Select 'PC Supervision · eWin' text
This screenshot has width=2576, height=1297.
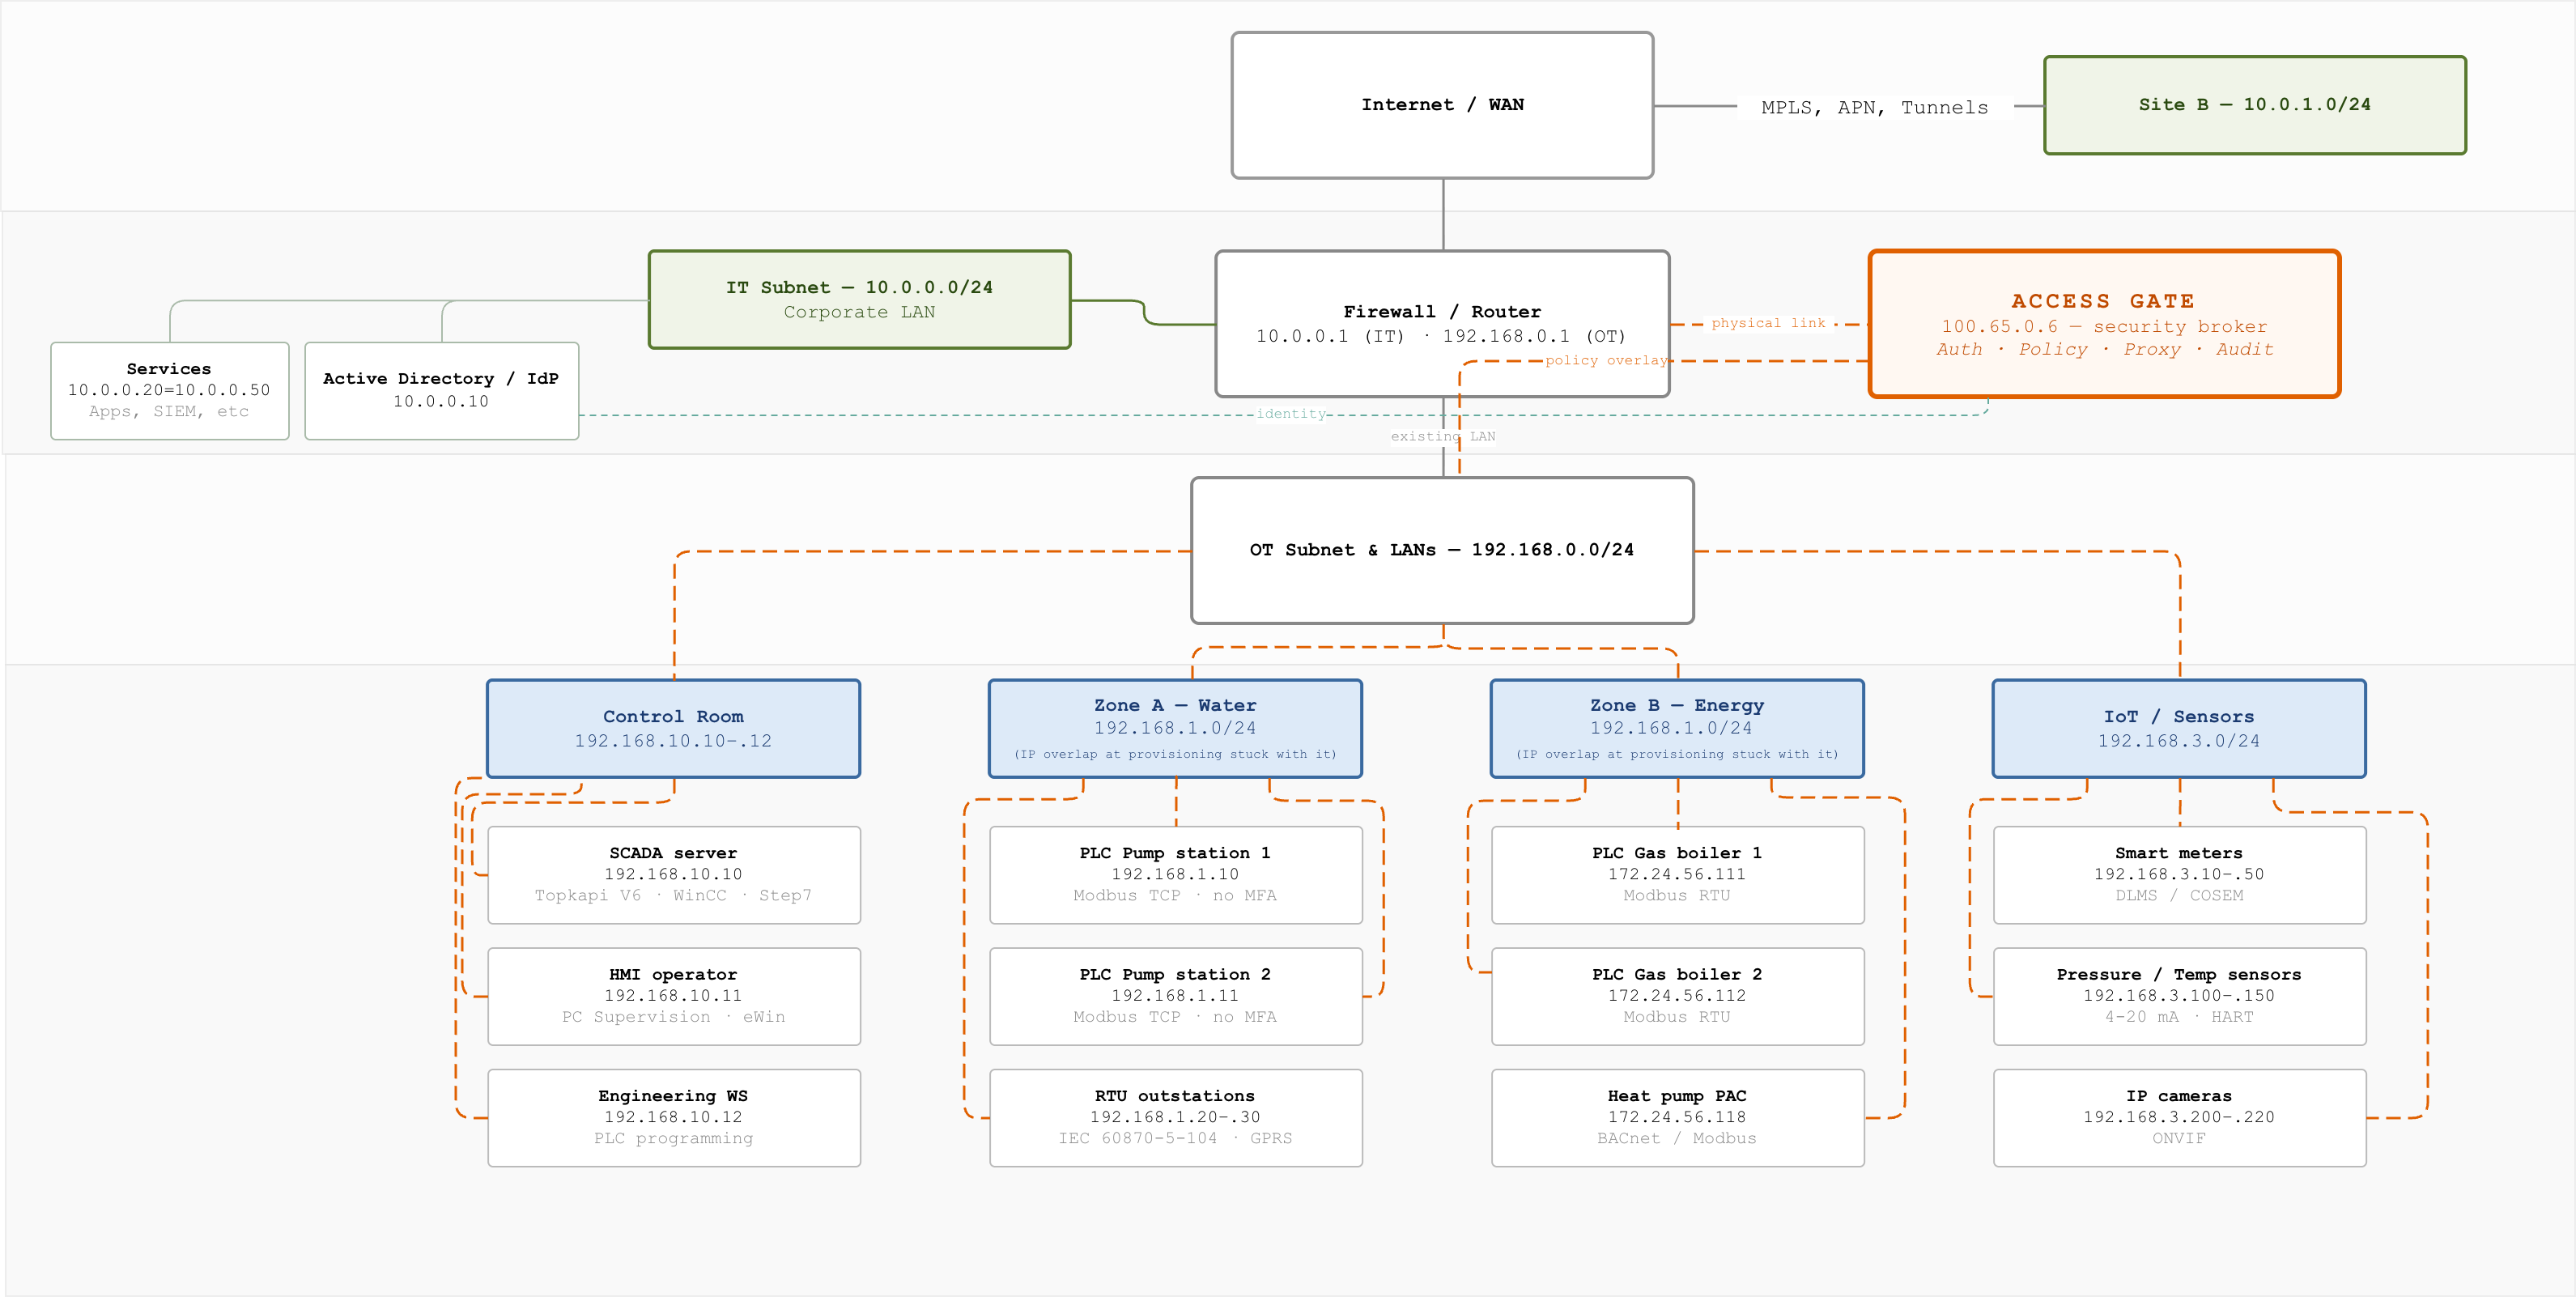click(673, 1017)
